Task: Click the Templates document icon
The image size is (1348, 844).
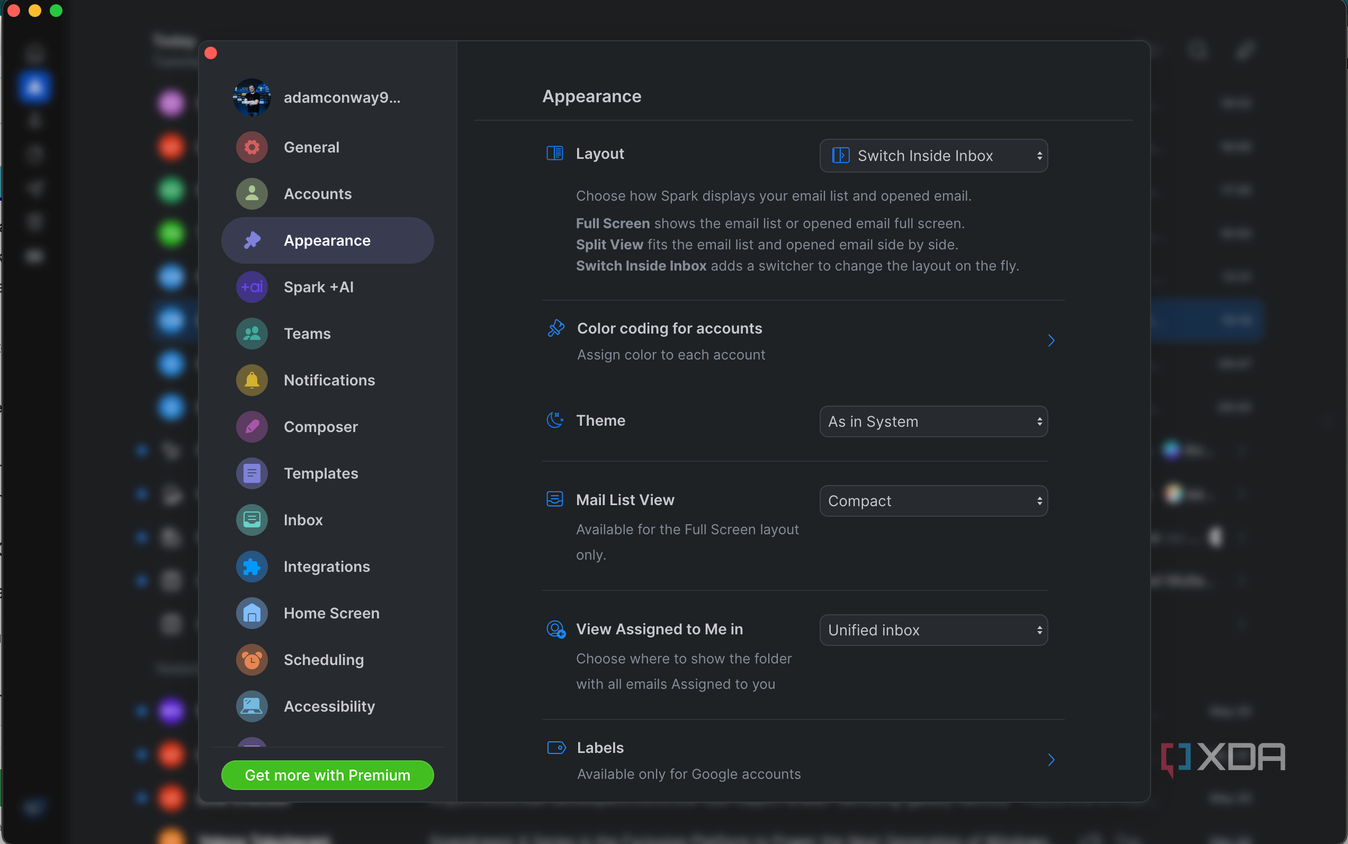Action: tap(252, 473)
